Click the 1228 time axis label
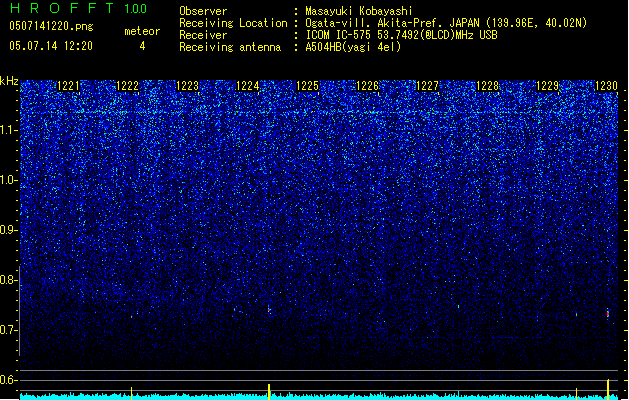 487,86
